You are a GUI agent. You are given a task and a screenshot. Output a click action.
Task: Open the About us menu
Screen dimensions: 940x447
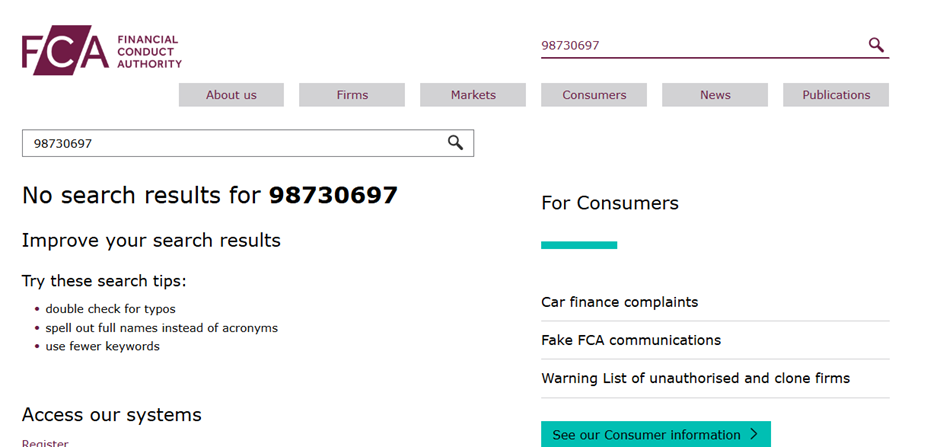tap(231, 95)
